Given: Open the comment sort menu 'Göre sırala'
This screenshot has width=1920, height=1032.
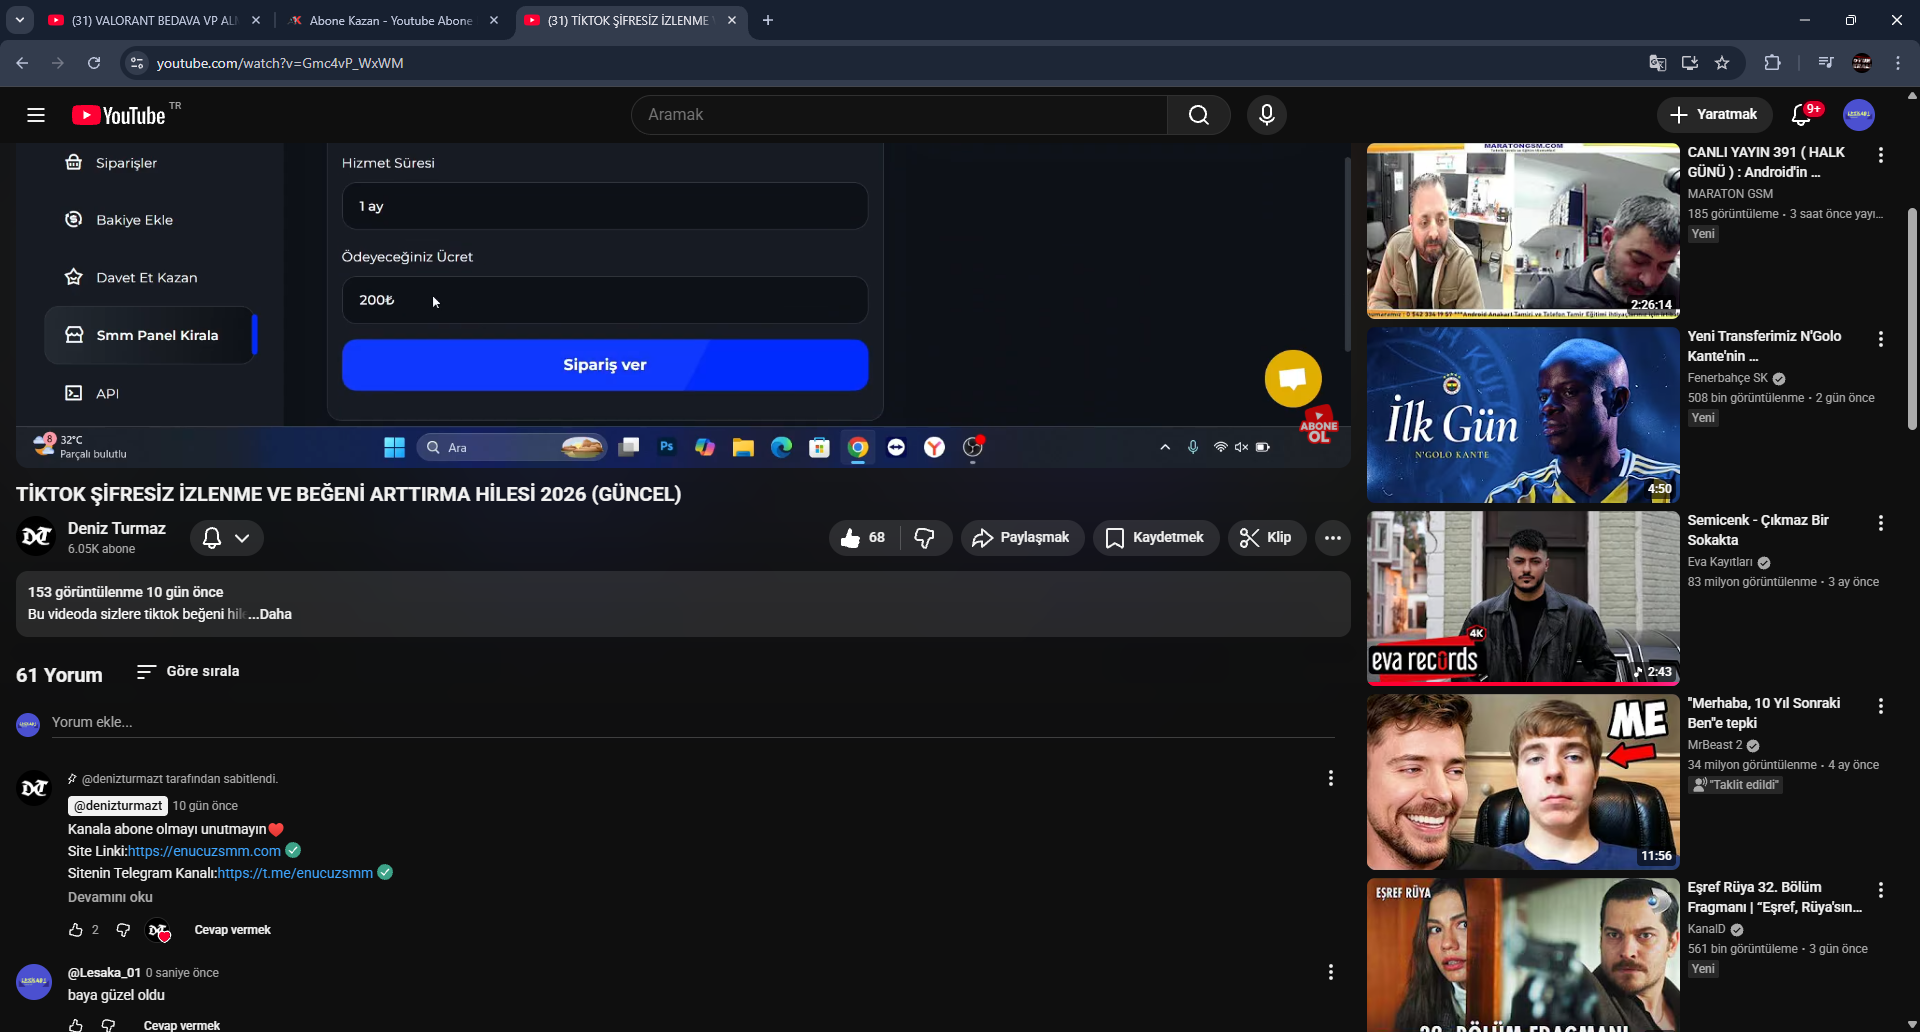Looking at the screenshot, I should [188, 671].
